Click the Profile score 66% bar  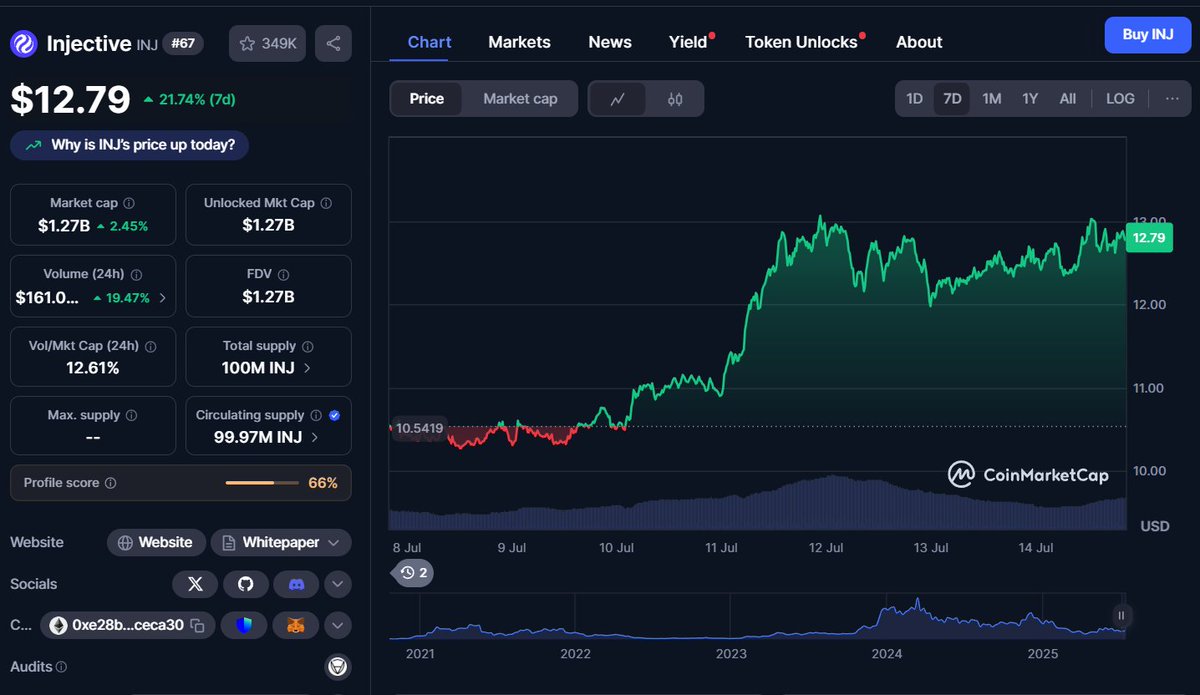262,483
